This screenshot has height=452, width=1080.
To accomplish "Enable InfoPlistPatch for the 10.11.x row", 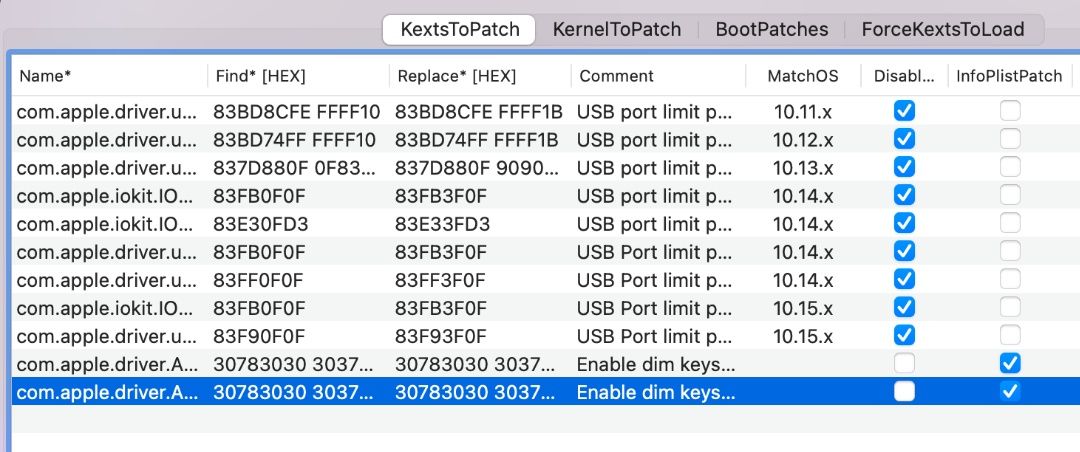I will (x=1010, y=111).
